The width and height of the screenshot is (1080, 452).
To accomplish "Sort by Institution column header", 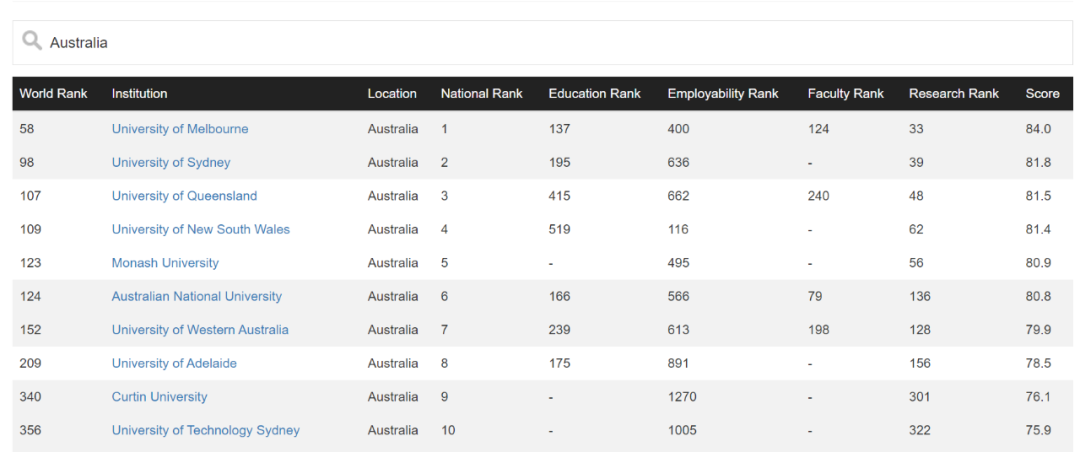I will (139, 94).
